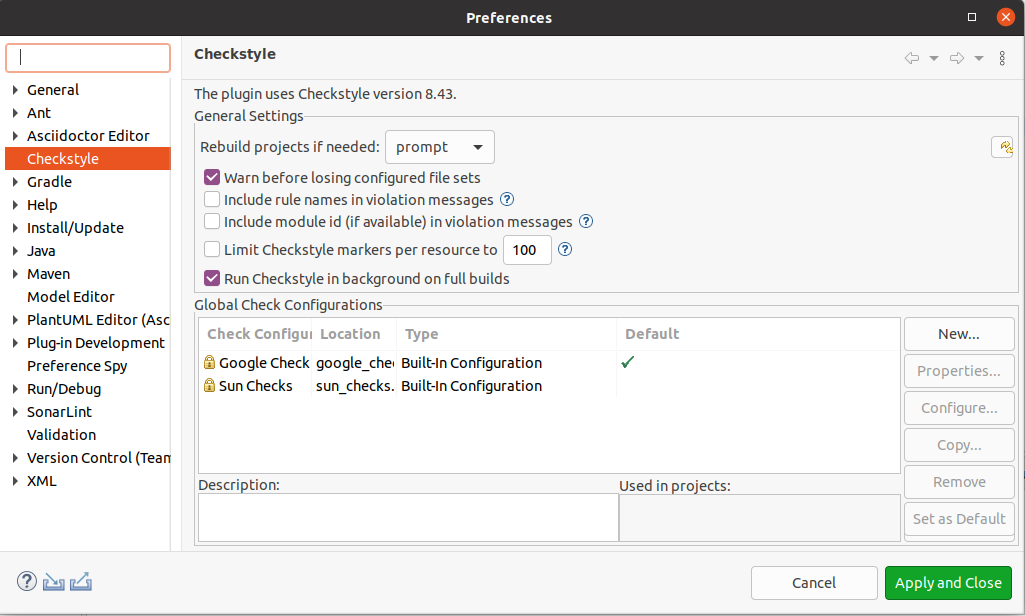The image size is (1025, 616).
Task: Open help for Include module id option
Action: coord(586,222)
